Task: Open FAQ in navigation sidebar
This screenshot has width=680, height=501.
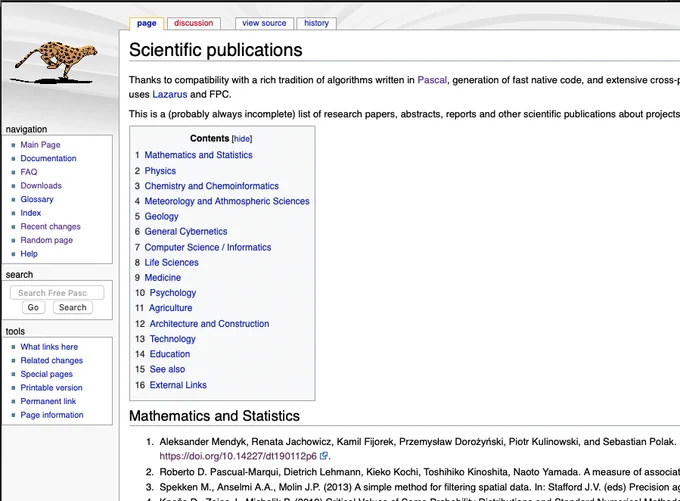Action: [29, 172]
